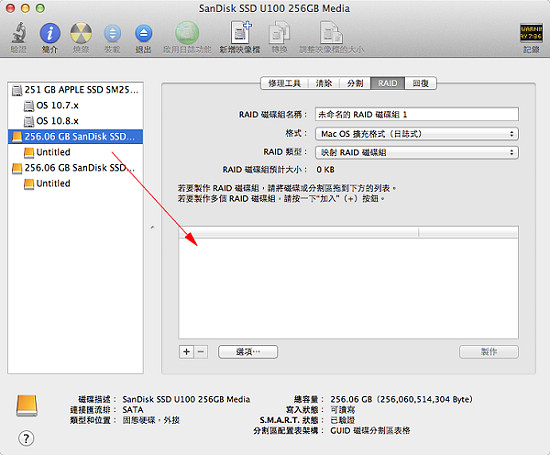Click the Create (製作) button
Image resolution: width=550 pixels, height=455 pixels.
(489, 352)
